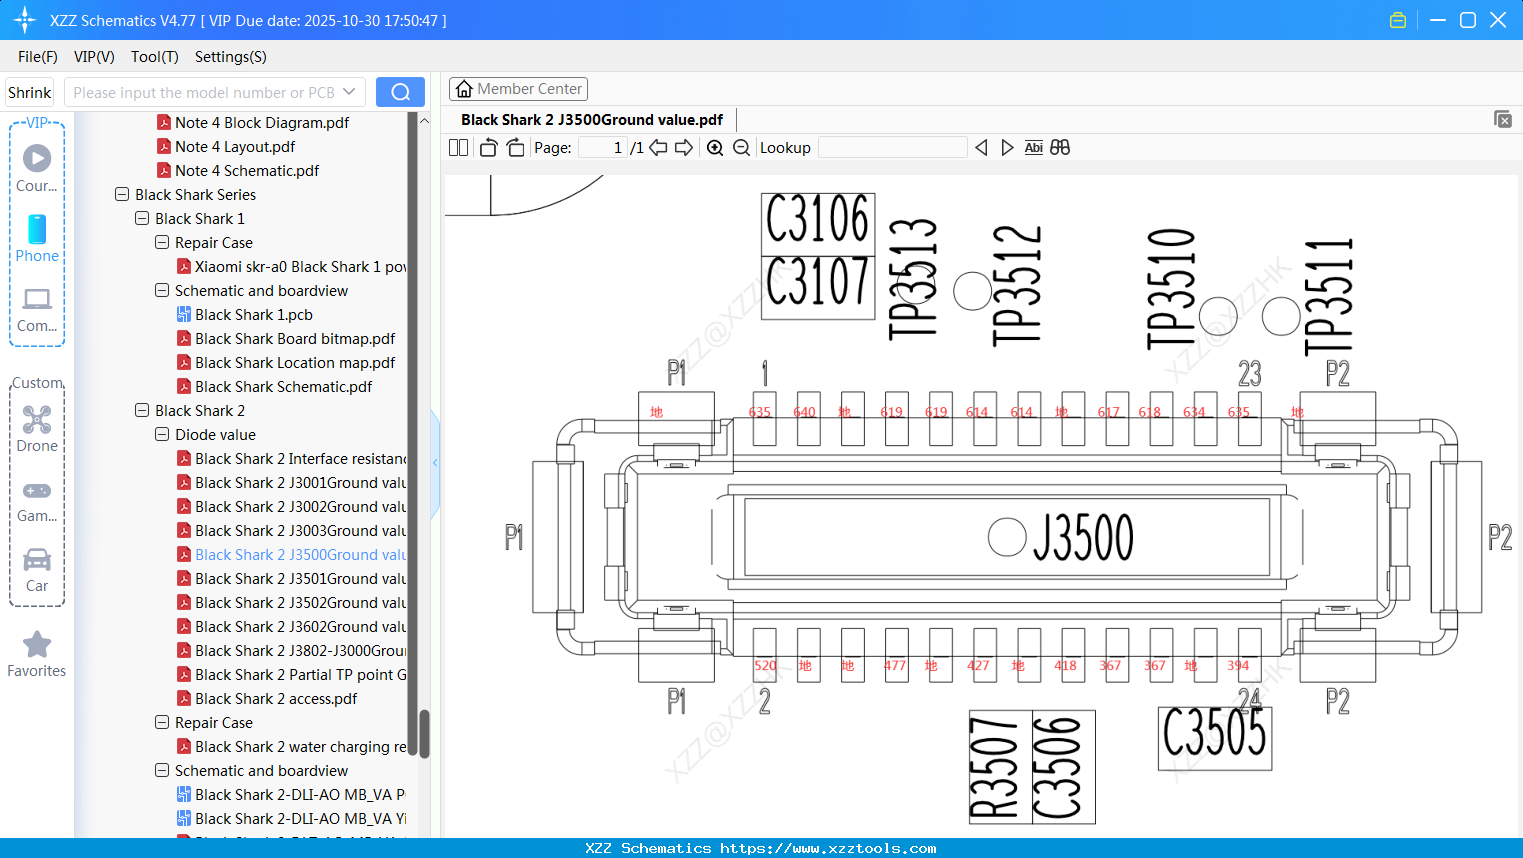
Task: Select the Phone category icon
Action: pos(37,238)
